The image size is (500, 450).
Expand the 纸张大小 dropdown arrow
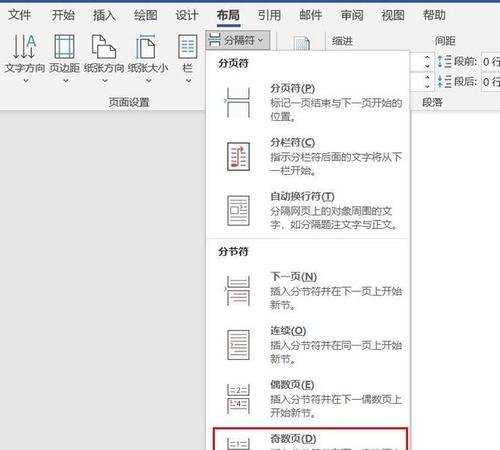(149, 81)
